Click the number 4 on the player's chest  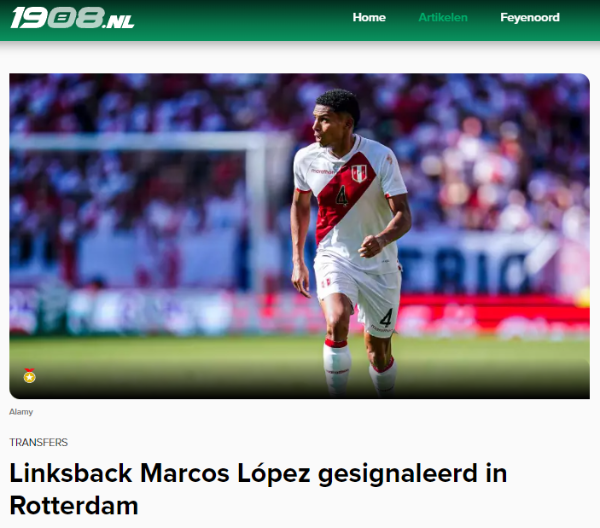coord(342,196)
